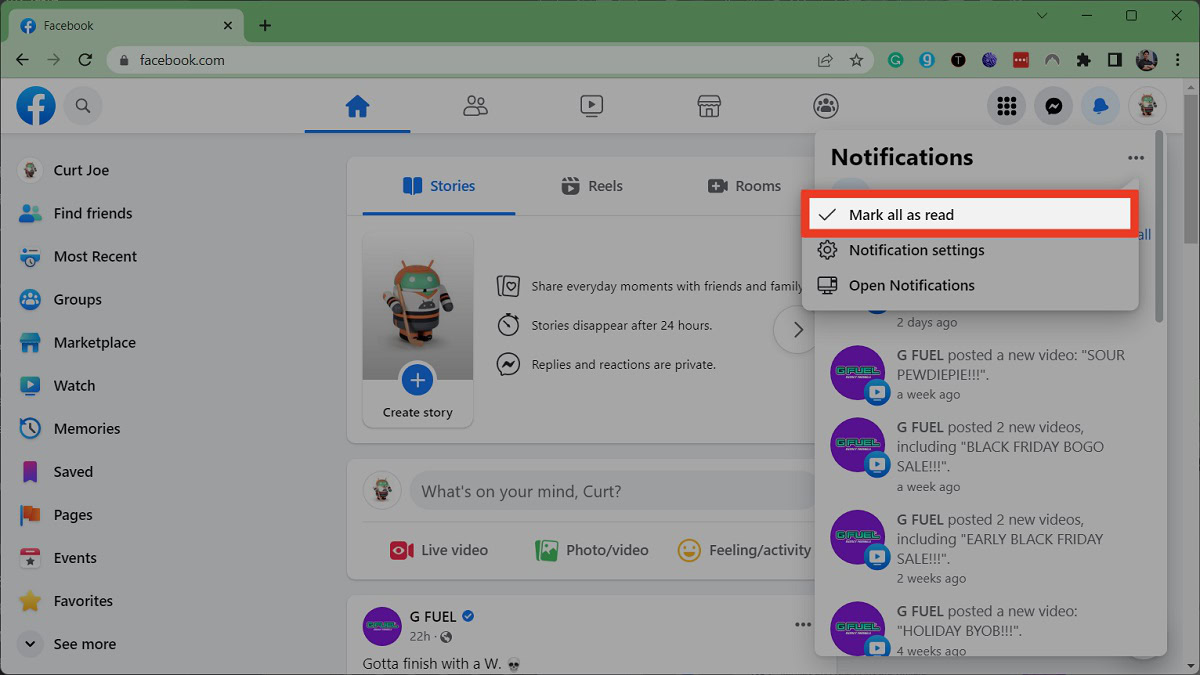Open the G FUEL post options menu
The image size is (1200, 675).
[x=802, y=625]
